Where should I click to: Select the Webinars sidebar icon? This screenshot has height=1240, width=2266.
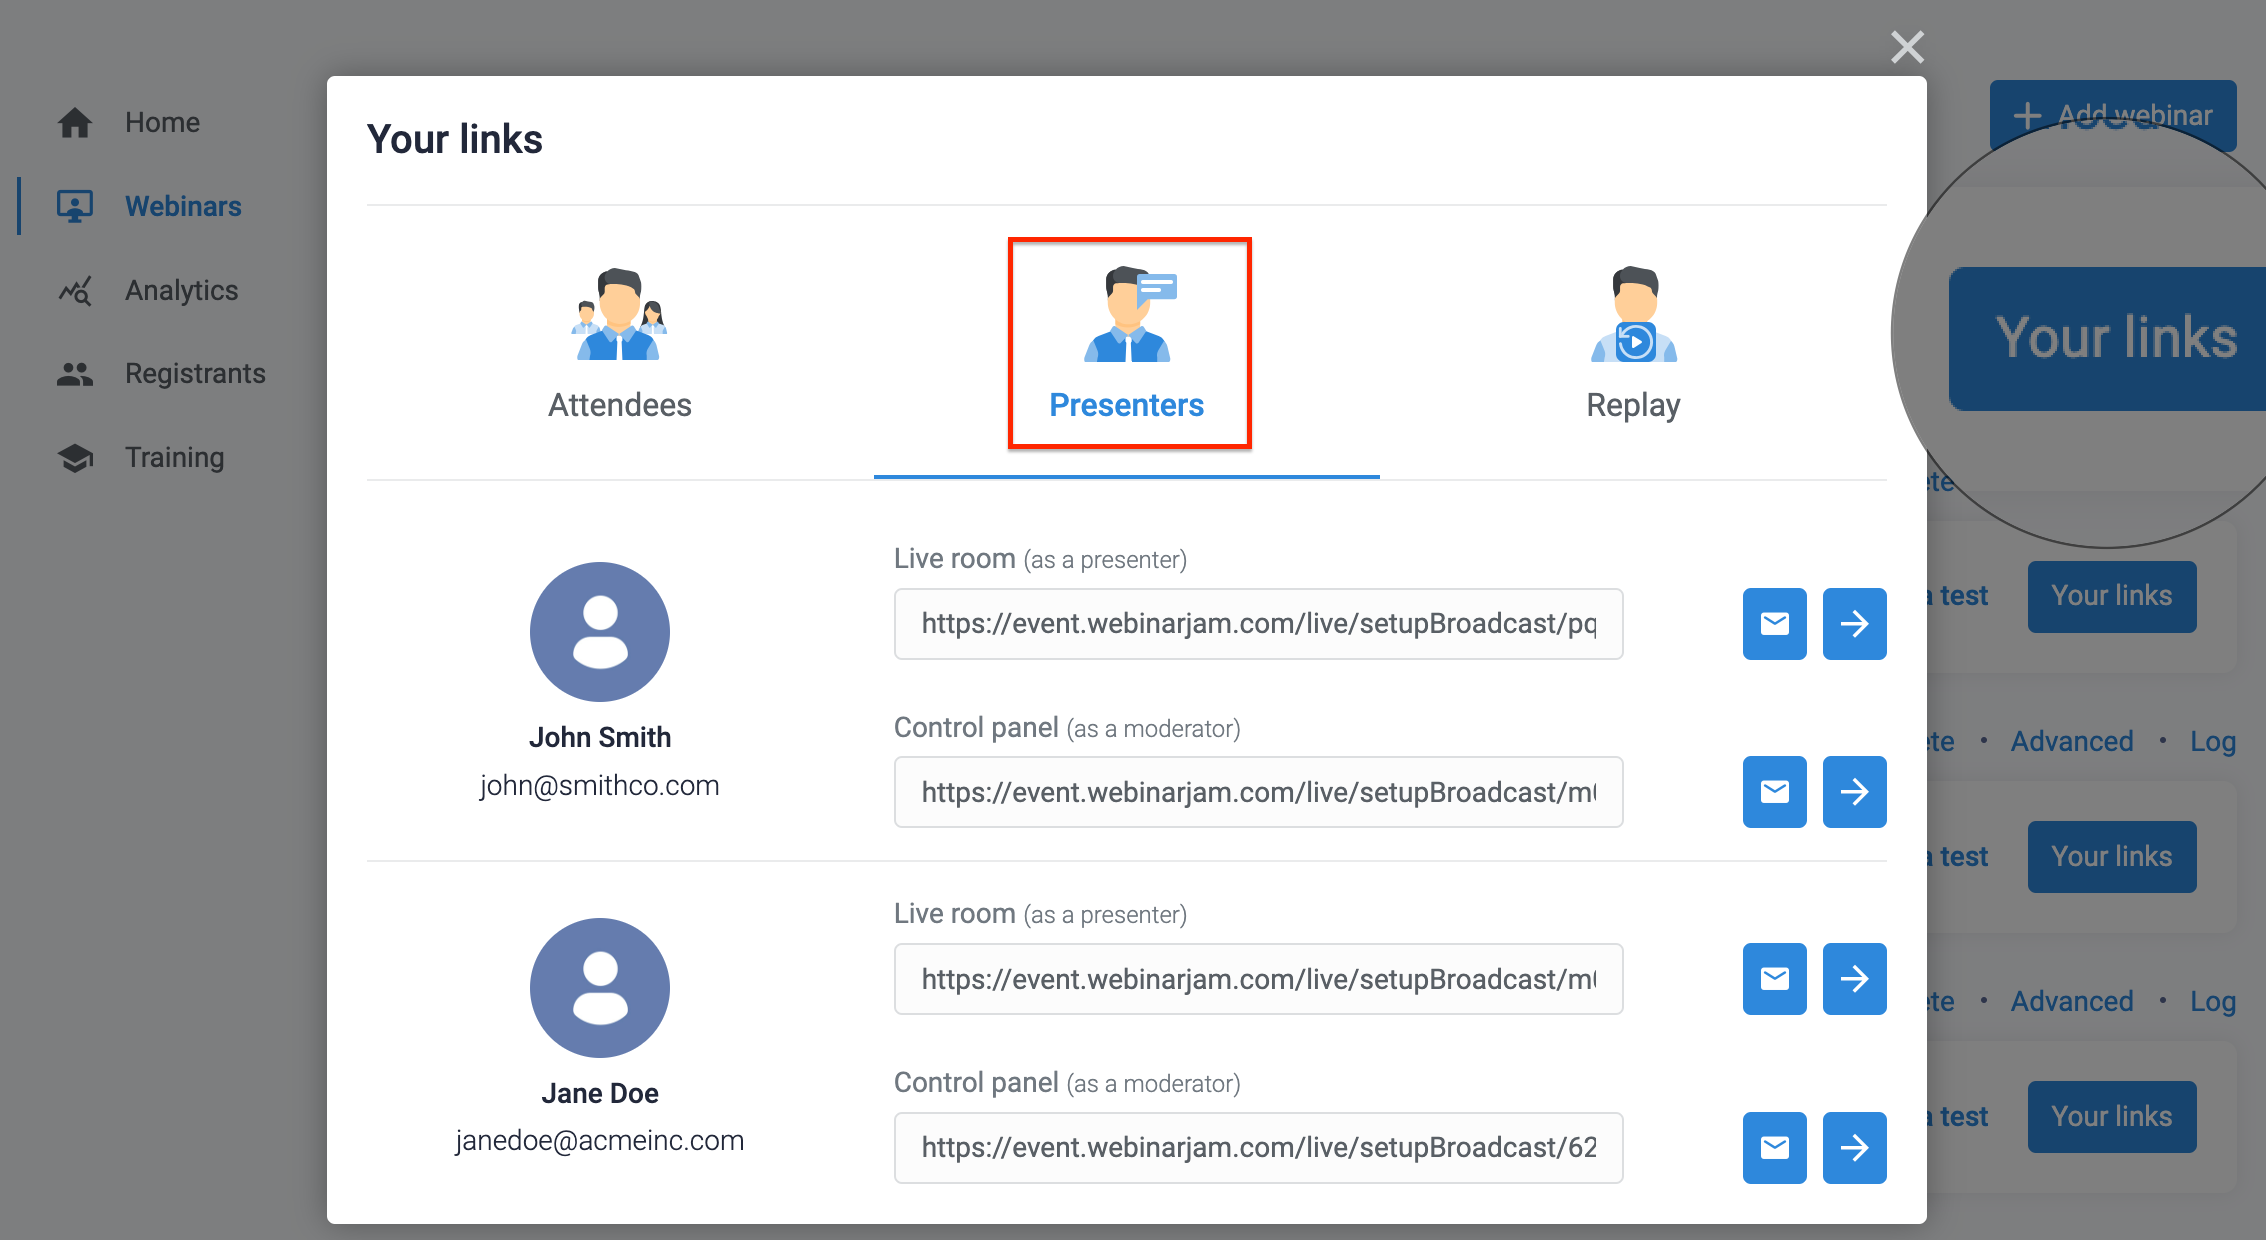(x=75, y=205)
